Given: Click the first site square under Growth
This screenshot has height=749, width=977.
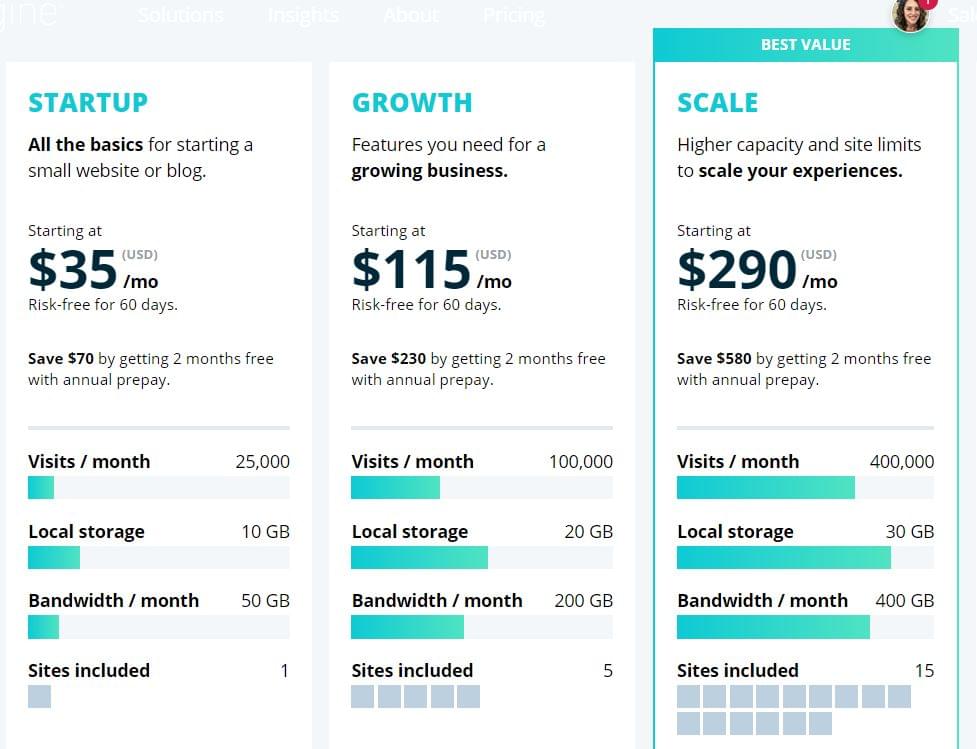Looking at the screenshot, I should pos(363,696).
